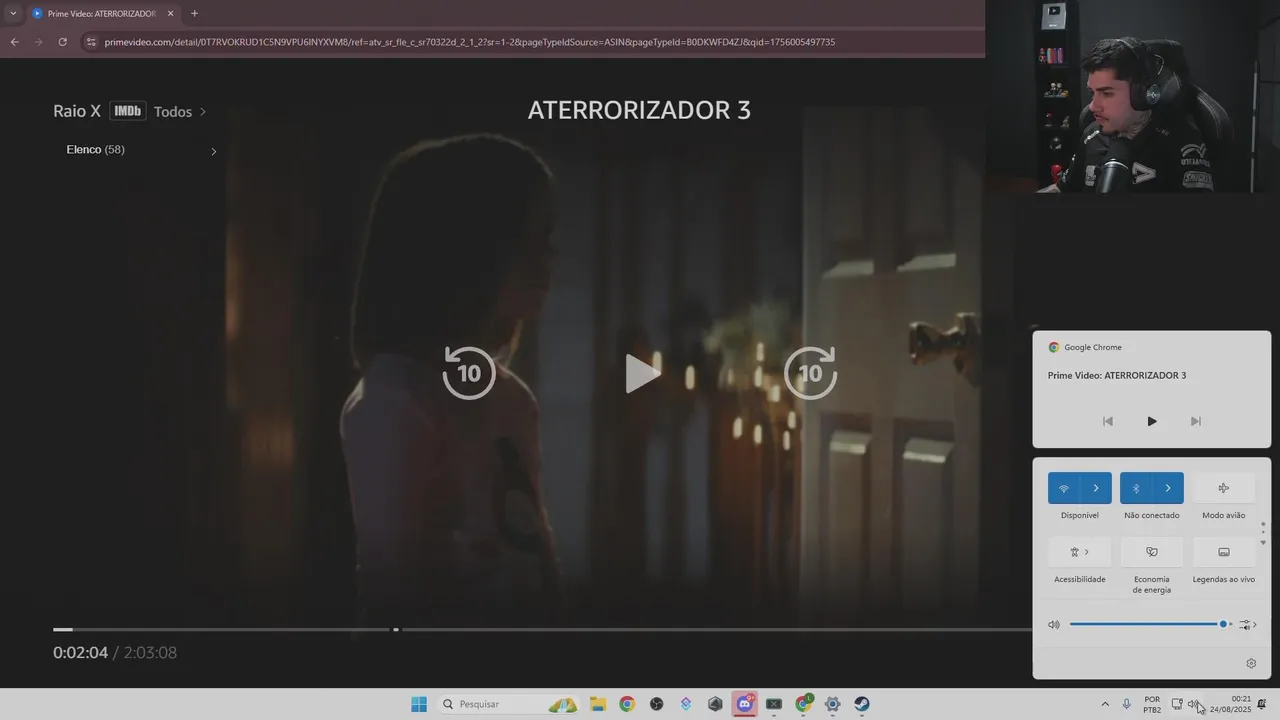Open sound output device selector
1280x720 pixels.
(1248, 624)
